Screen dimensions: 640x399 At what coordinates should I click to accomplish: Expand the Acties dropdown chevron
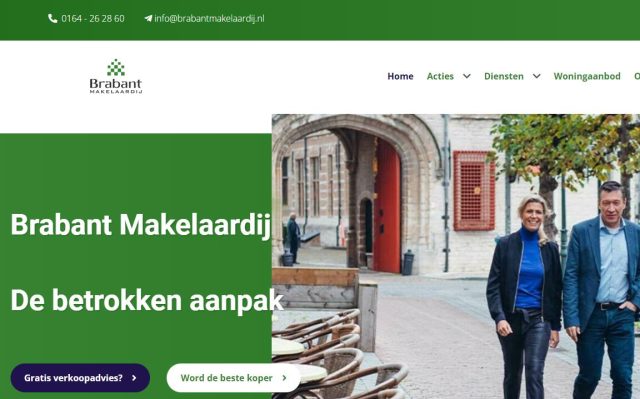(467, 76)
